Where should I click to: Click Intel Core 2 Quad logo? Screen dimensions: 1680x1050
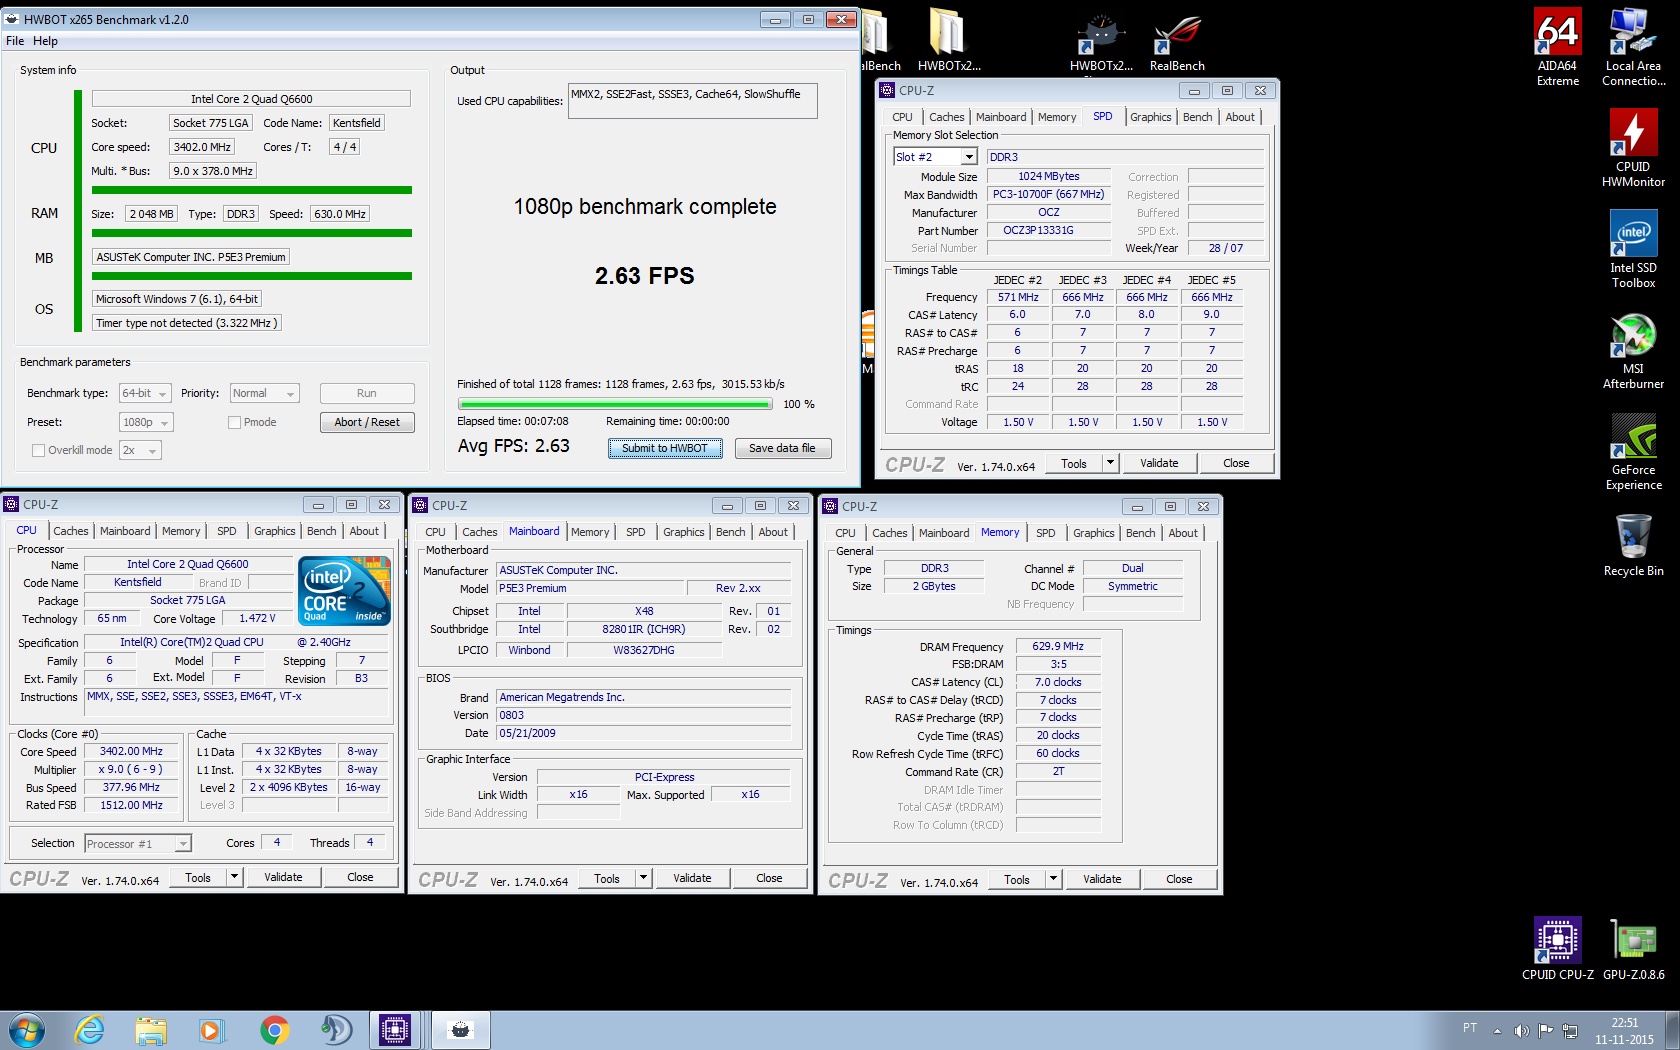(344, 591)
